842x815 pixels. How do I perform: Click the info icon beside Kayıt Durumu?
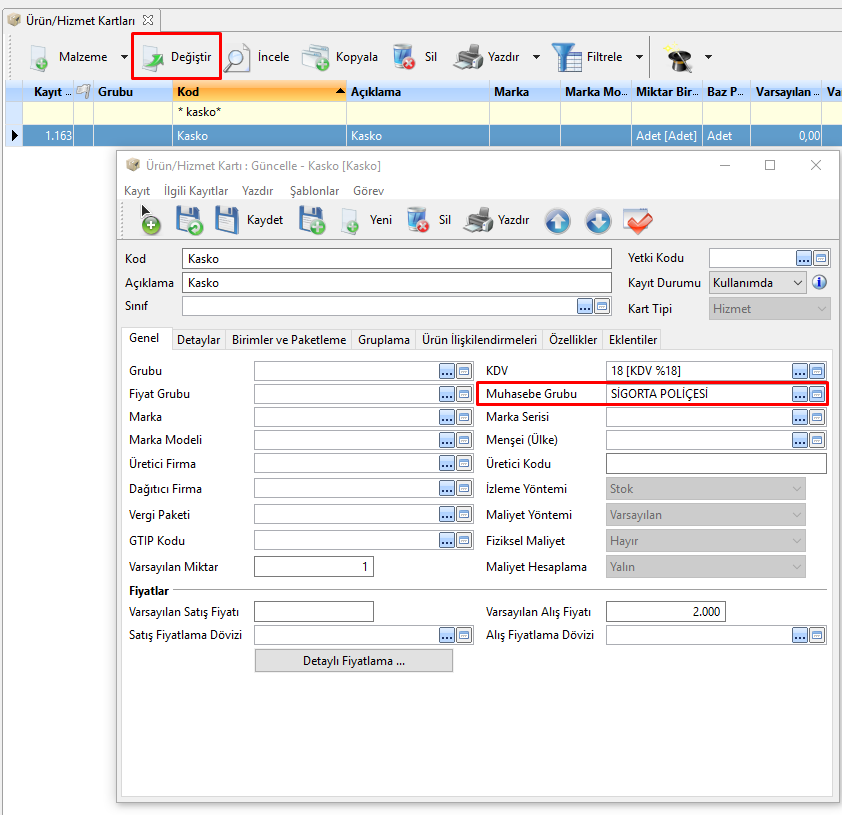coord(819,283)
